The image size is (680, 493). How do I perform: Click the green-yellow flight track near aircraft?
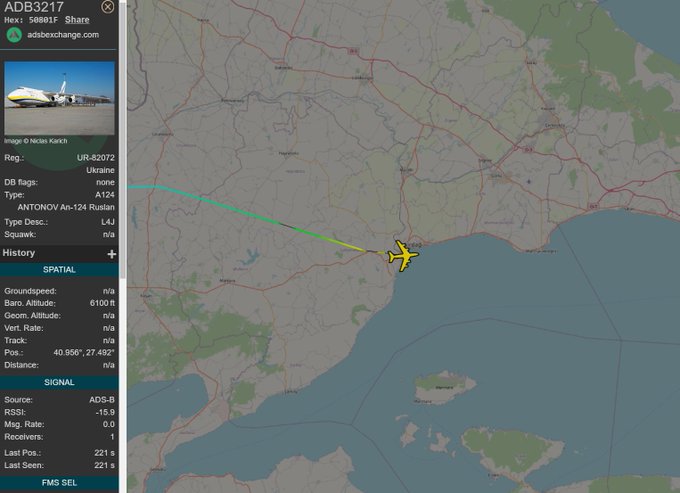332,240
